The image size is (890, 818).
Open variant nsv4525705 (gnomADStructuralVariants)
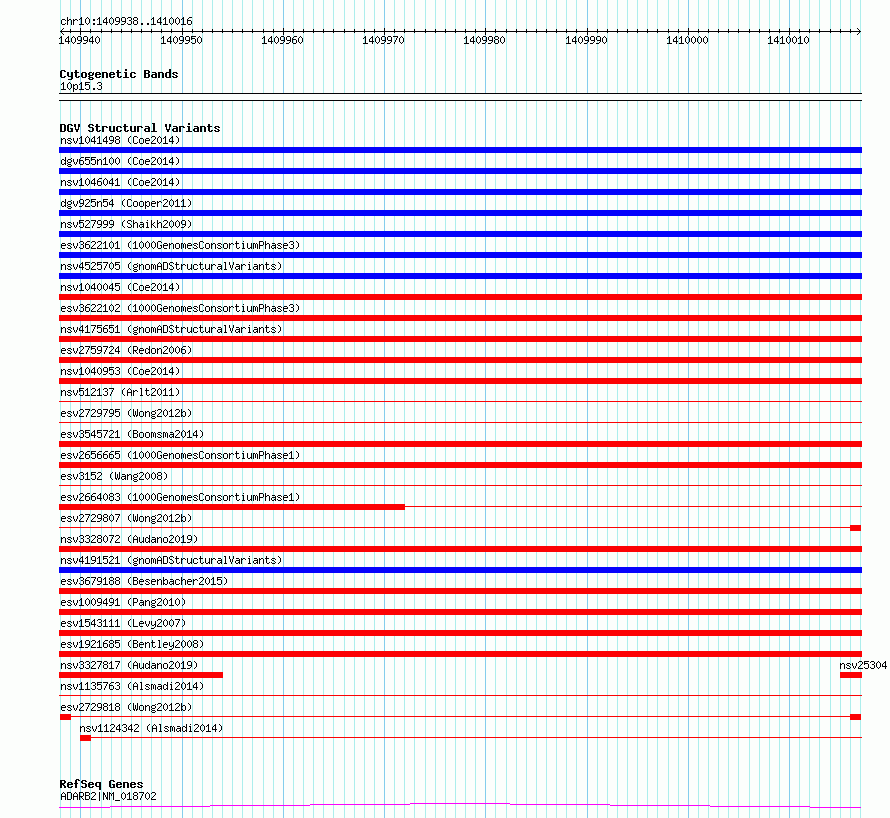(171, 266)
